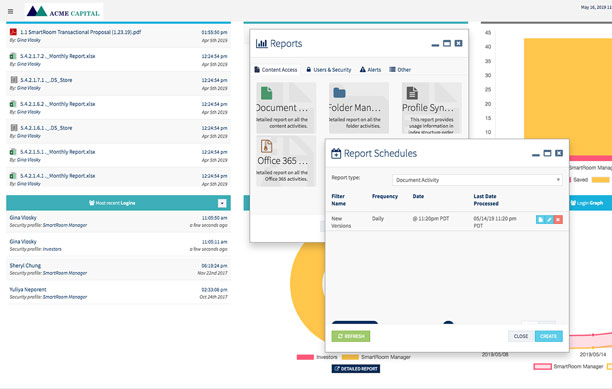
Task: Select the Other tab in Reports
Action: (400, 69)
